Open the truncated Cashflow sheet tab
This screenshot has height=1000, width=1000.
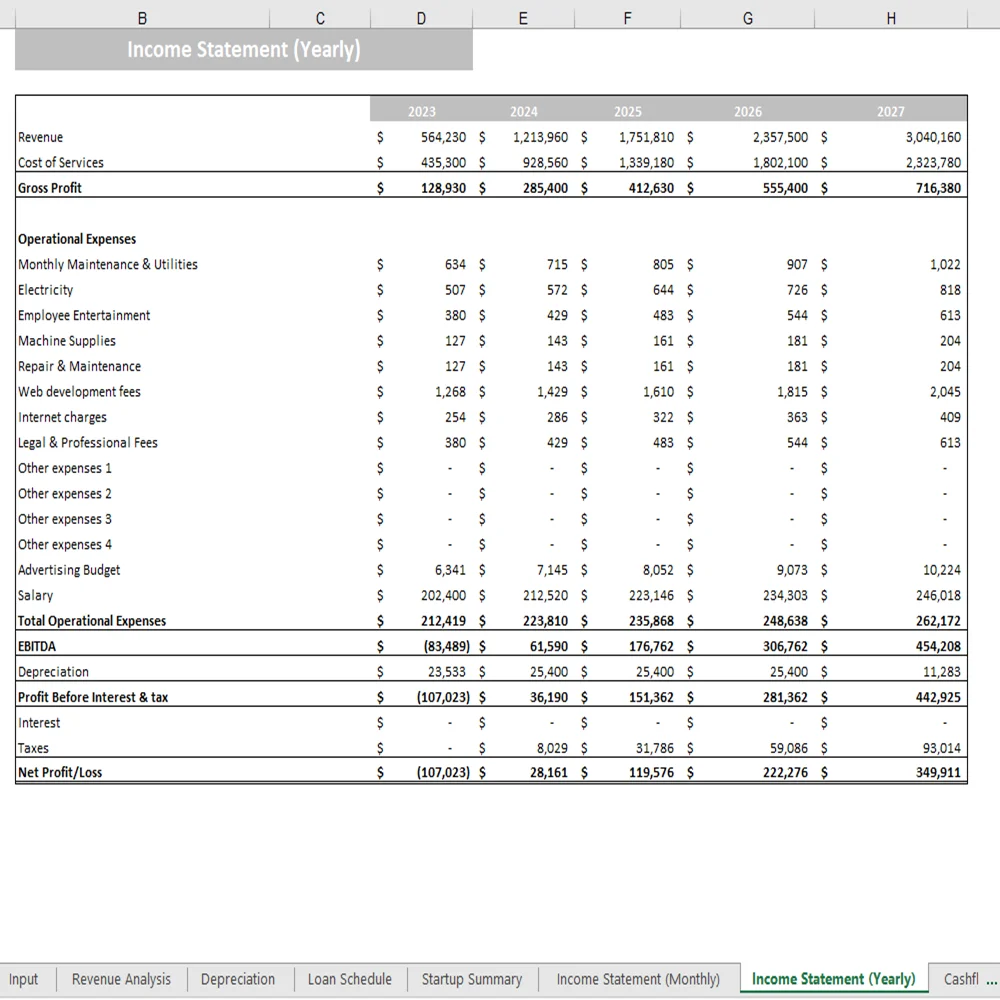click(x=961, y=979)
